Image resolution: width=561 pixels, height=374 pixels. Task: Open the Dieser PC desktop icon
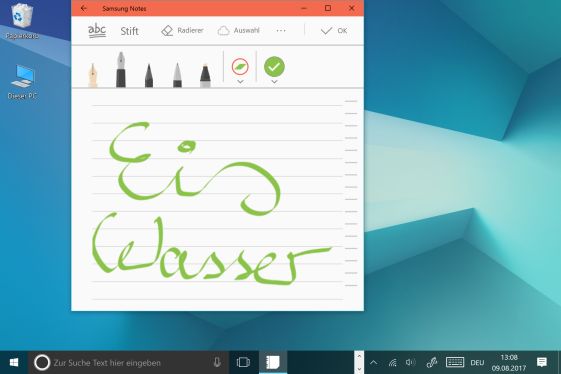[x=22, y=82]
